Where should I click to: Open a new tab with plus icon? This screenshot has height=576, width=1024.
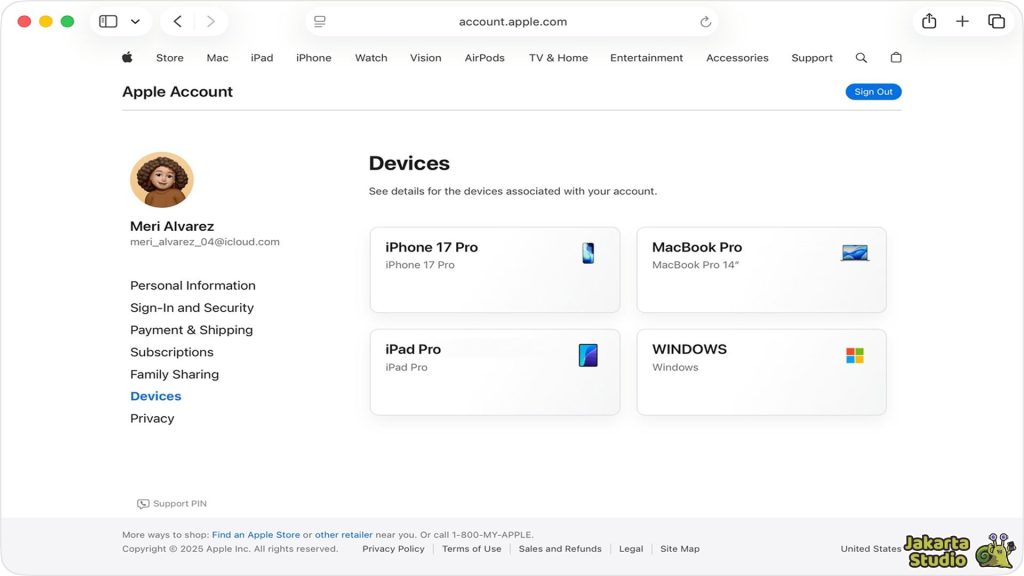tap(962, 21)
